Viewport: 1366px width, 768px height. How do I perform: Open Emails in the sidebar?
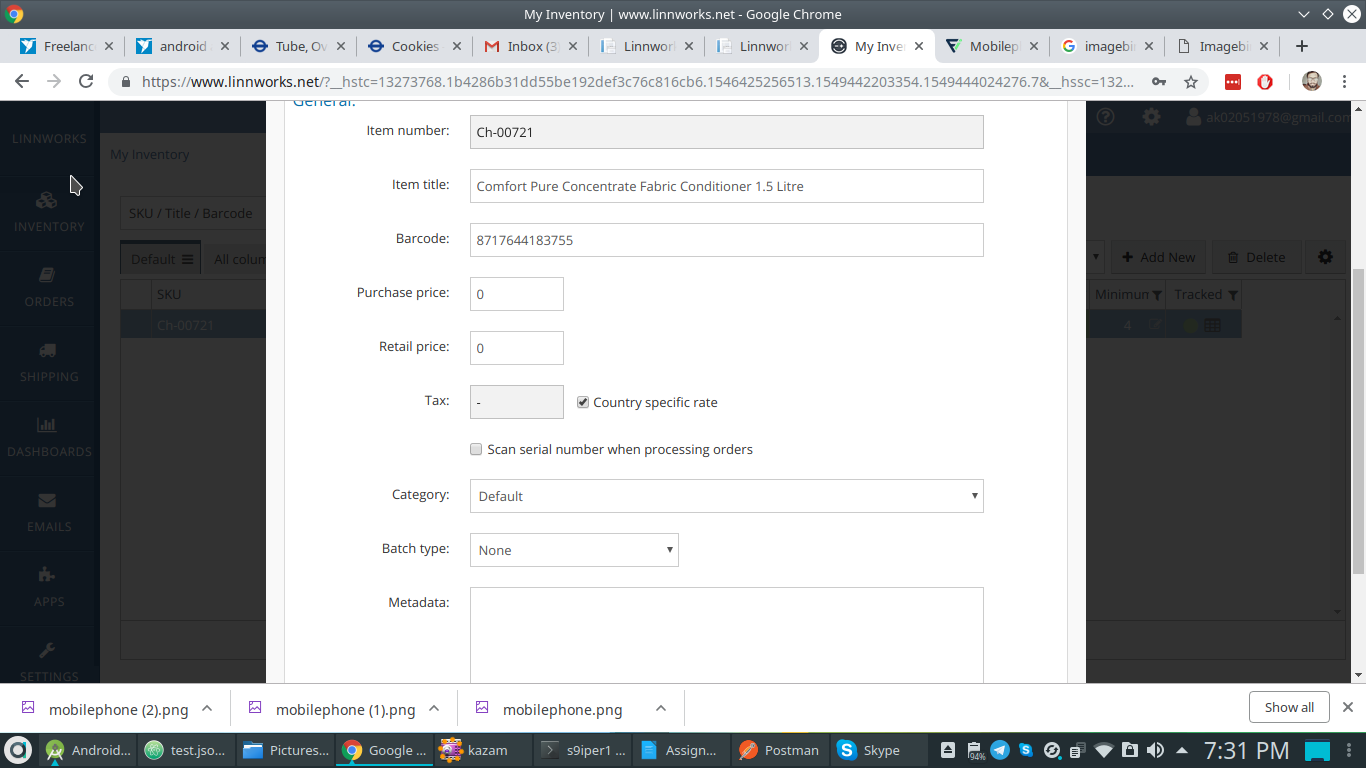(49, 513)
